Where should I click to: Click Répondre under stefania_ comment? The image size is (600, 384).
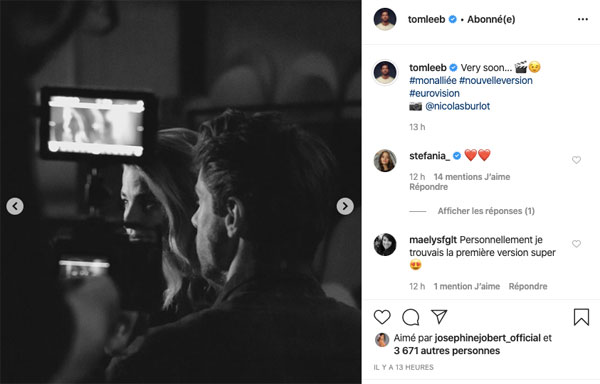[428, 187]
